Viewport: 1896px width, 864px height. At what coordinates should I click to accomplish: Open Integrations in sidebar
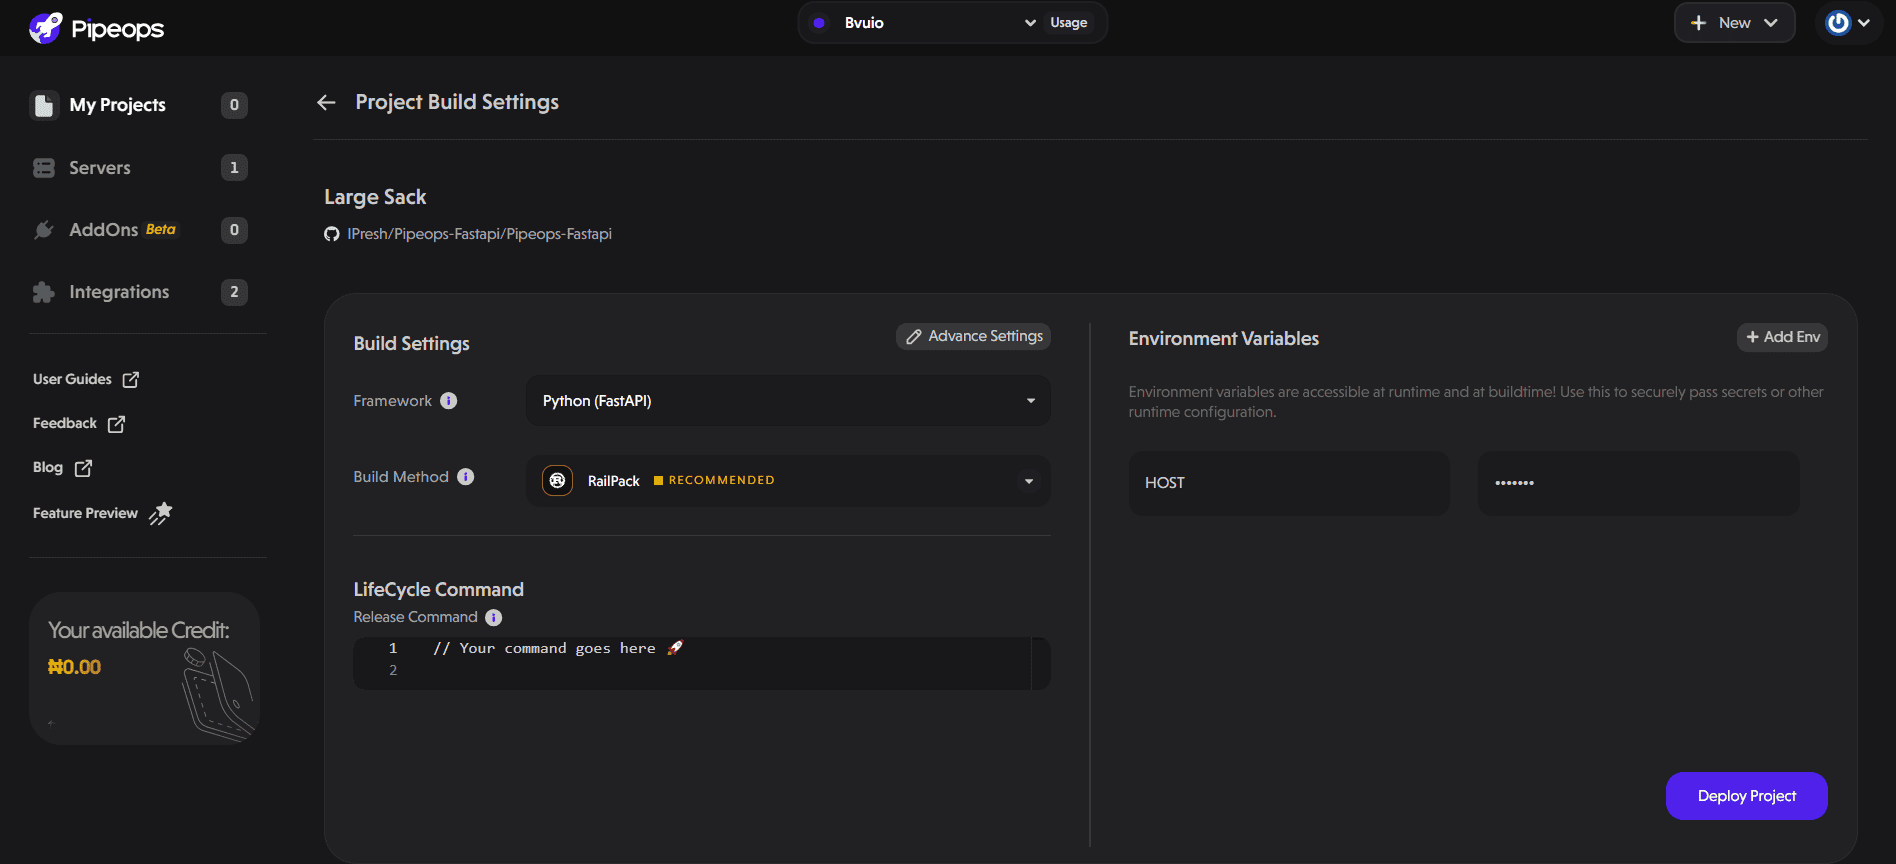pyautogui.click(x=119, y=292)
